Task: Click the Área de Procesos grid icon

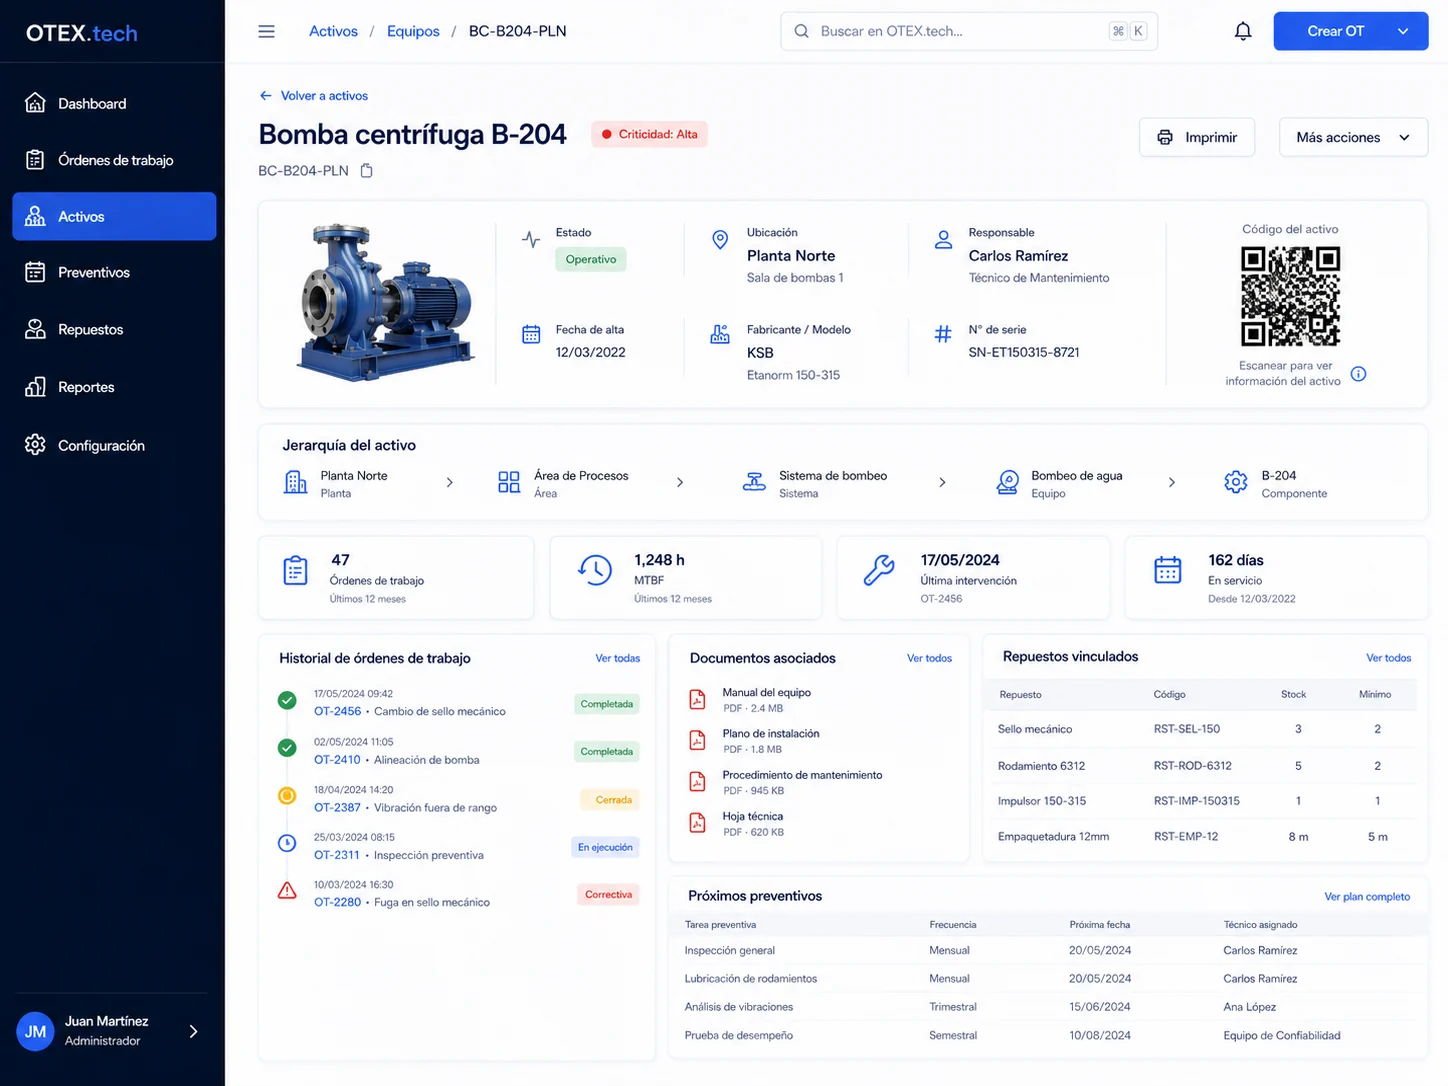Action: click(x=509, y=482)
